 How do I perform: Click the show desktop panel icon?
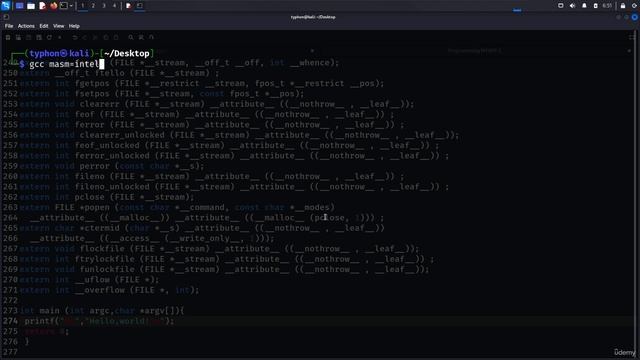coord(19,6)
